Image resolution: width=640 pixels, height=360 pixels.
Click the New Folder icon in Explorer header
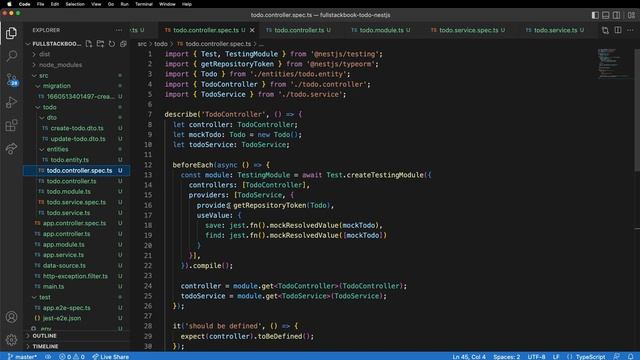point(100,44)
